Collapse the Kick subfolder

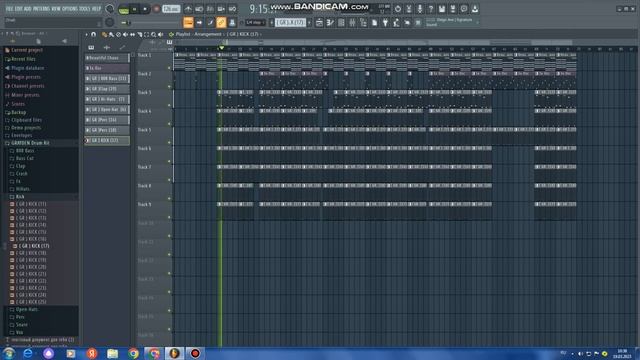(20, 197)
